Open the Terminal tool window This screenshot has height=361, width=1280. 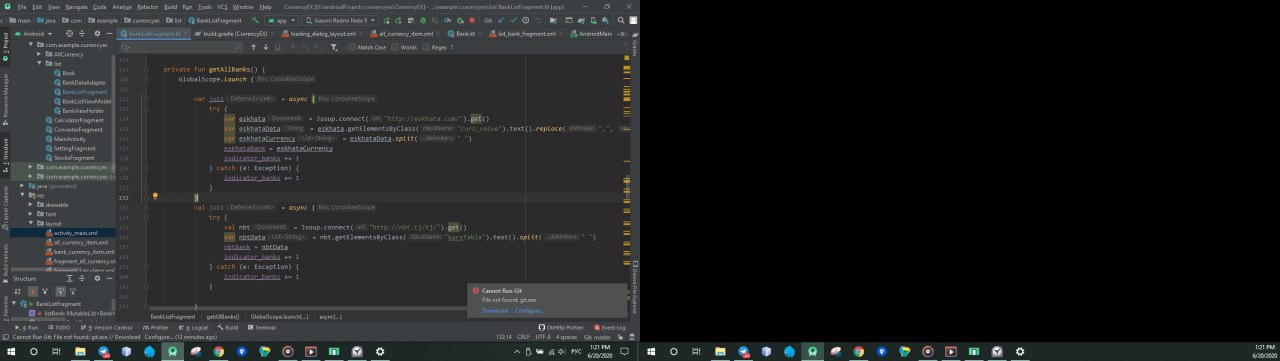tap(262, 327)
